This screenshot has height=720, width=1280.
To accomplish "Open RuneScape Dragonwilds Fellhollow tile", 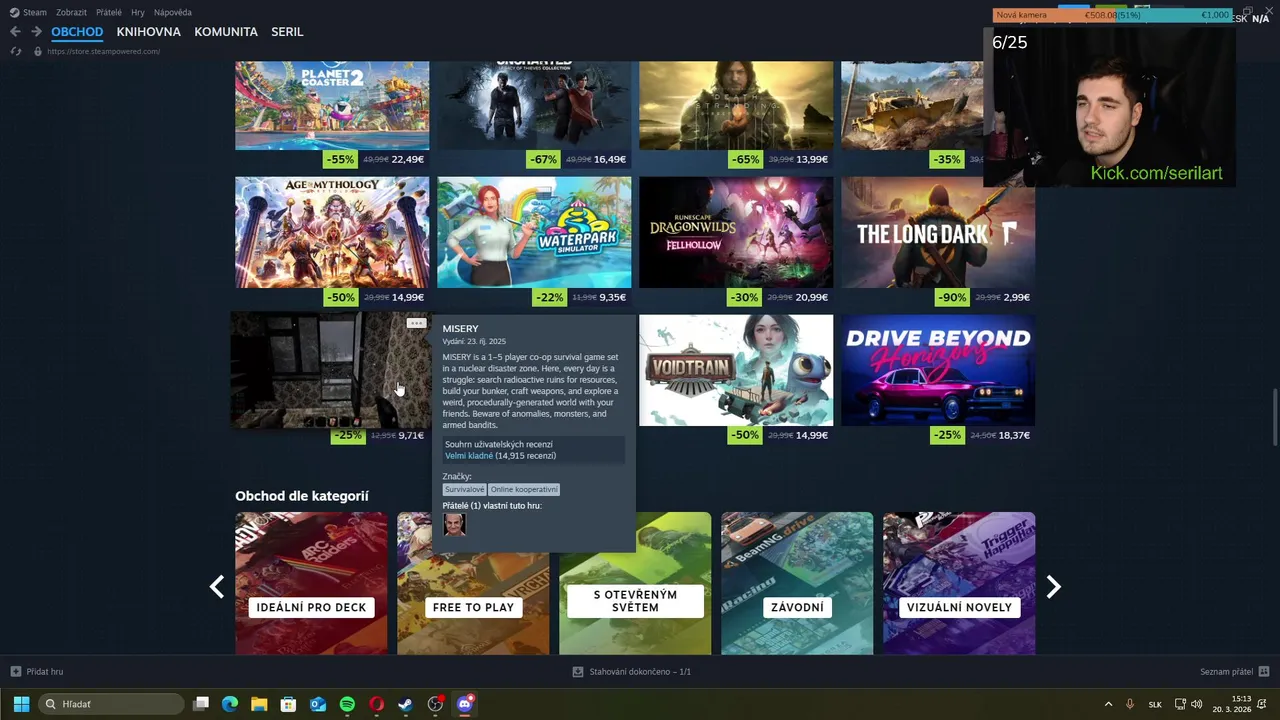I will (736, 232).
